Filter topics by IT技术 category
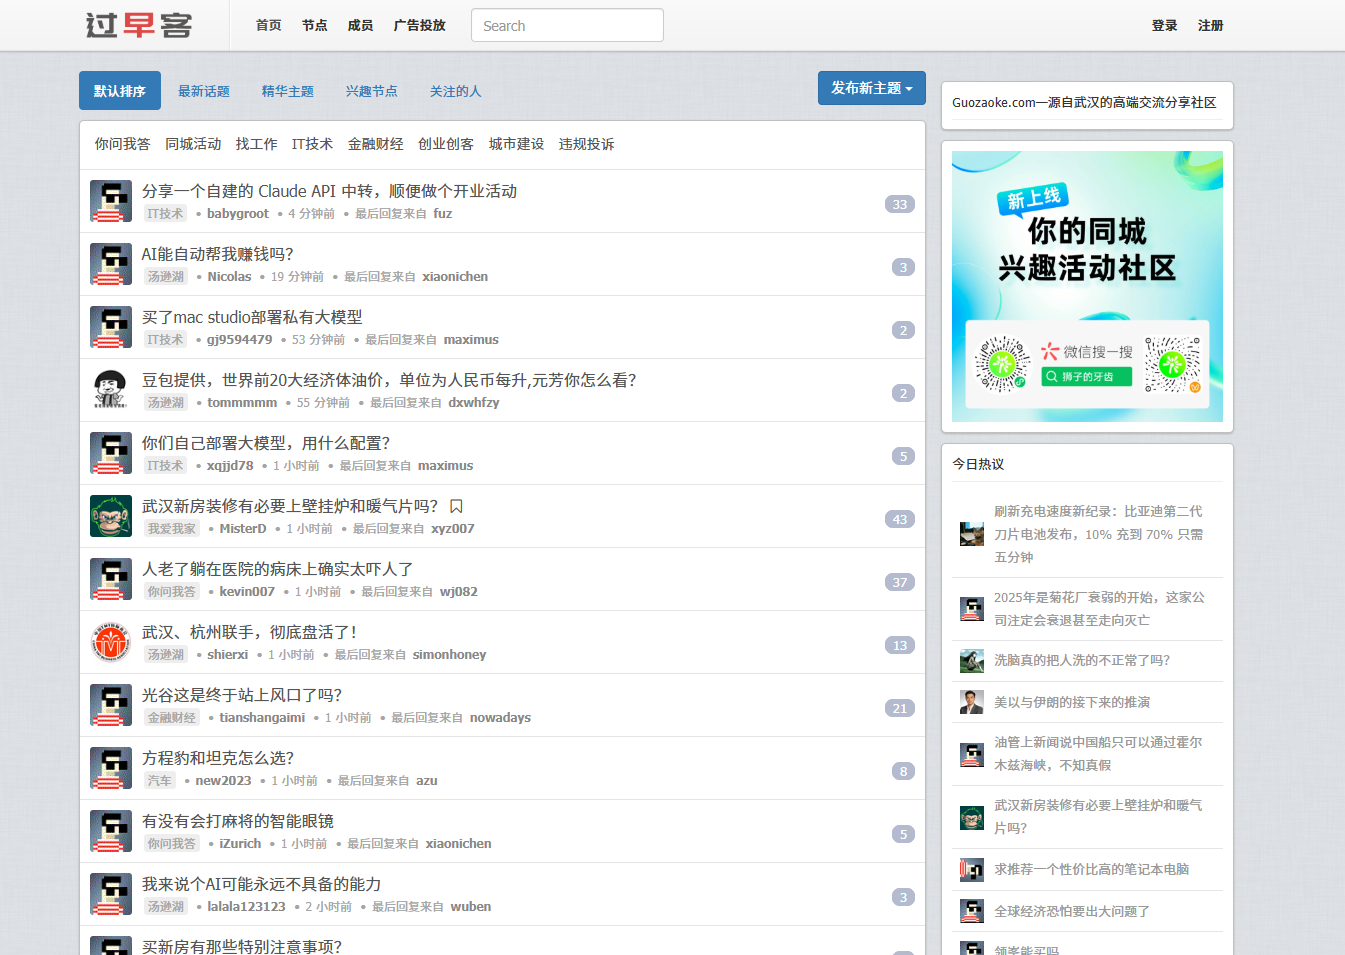The height and width of the screenshot is (955, 1345). pyautogui.click(x=312, y=143)
